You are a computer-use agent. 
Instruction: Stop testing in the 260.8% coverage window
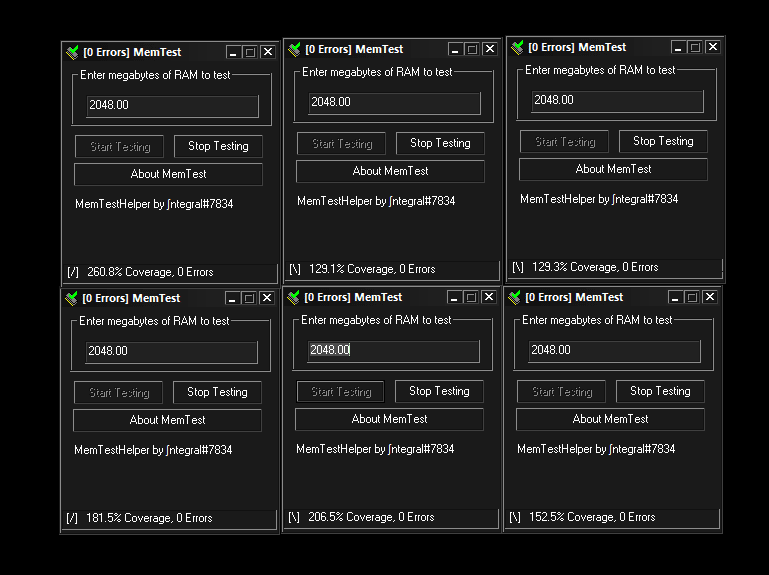(218, 146)
